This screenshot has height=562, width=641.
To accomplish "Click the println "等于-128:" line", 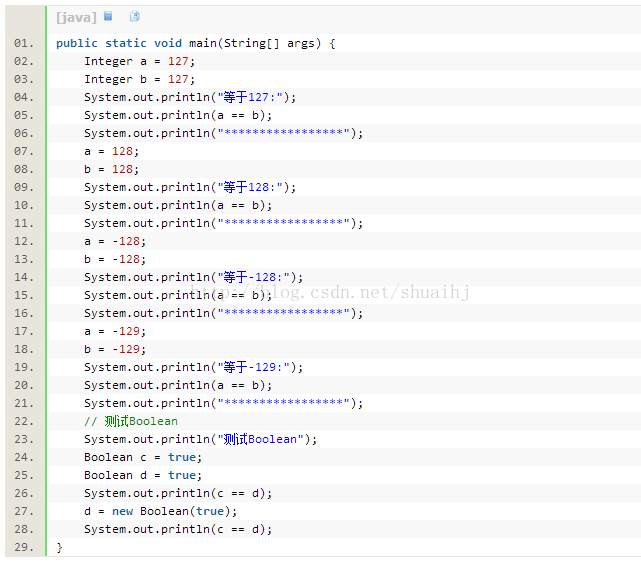I will 193,277.
